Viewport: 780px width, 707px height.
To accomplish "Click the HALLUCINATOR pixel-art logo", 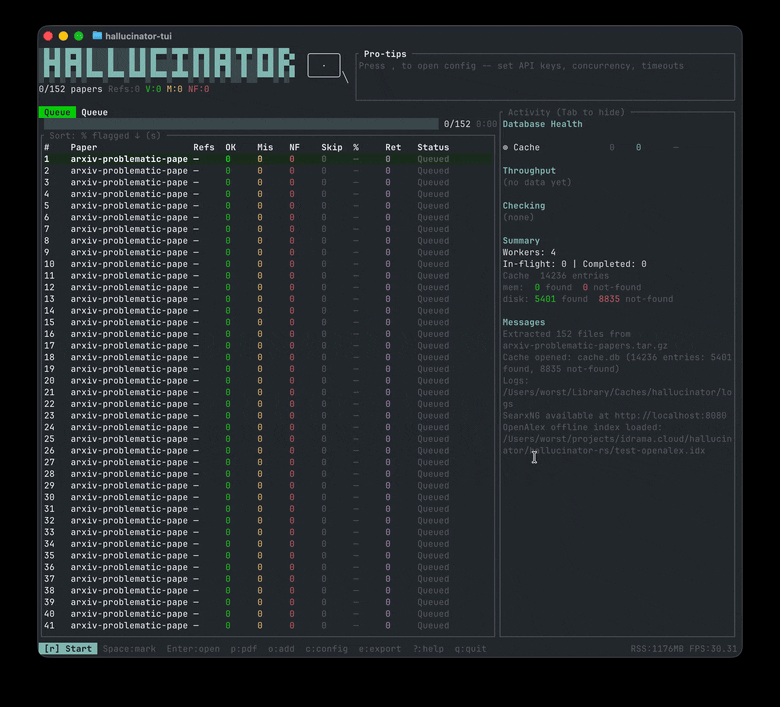I will point(169,64).
